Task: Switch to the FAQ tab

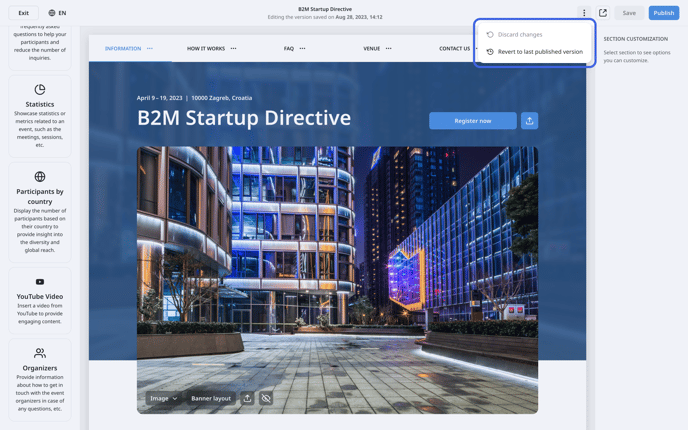Action: coord(289,48)
